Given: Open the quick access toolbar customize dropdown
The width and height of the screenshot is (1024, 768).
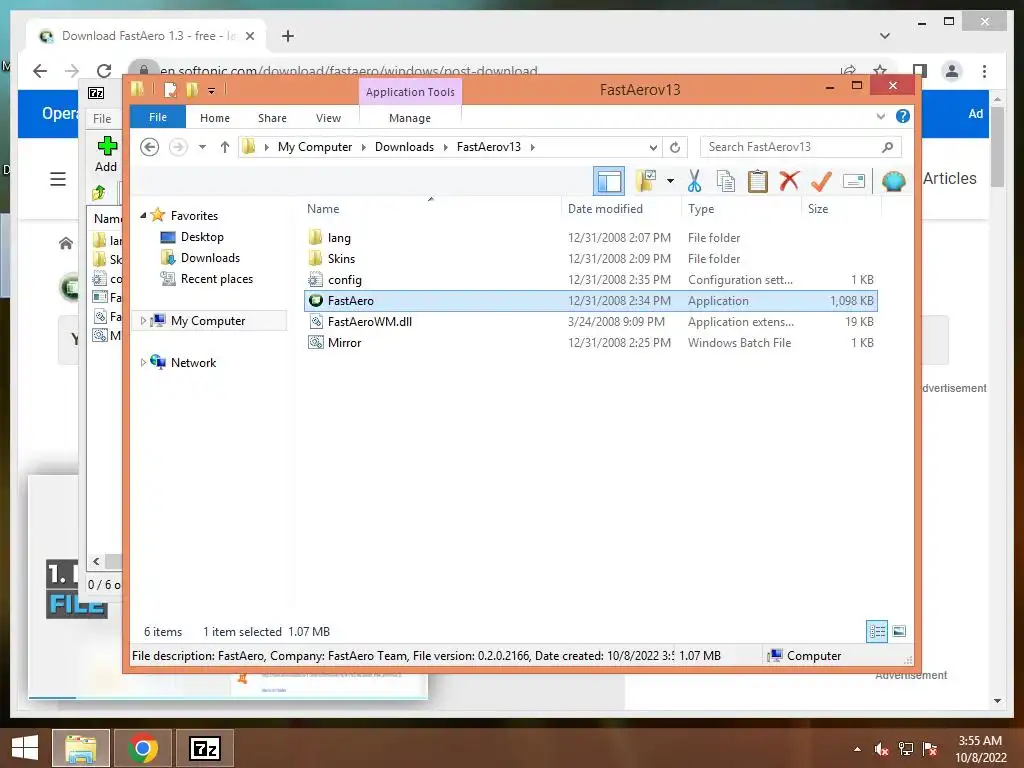Looking at the screenshot, I should 212,90.
